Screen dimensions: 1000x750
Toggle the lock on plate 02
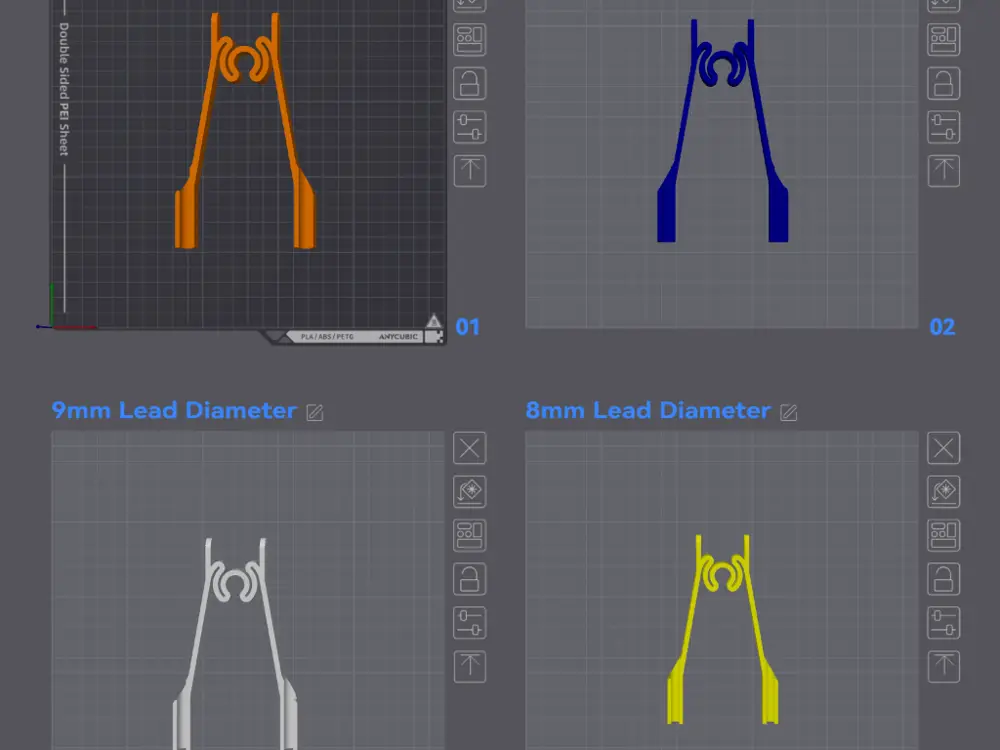[943, 84]
